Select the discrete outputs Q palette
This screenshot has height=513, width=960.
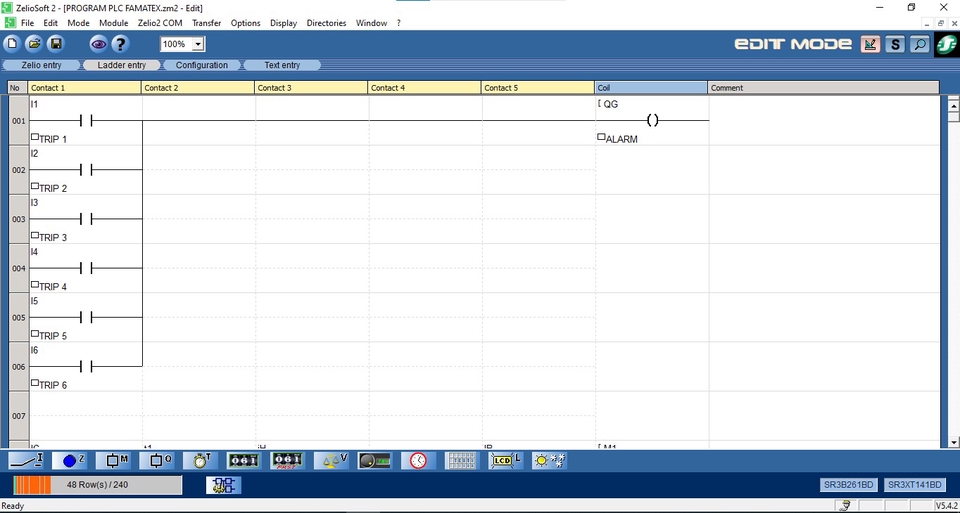tap(157, 460)
